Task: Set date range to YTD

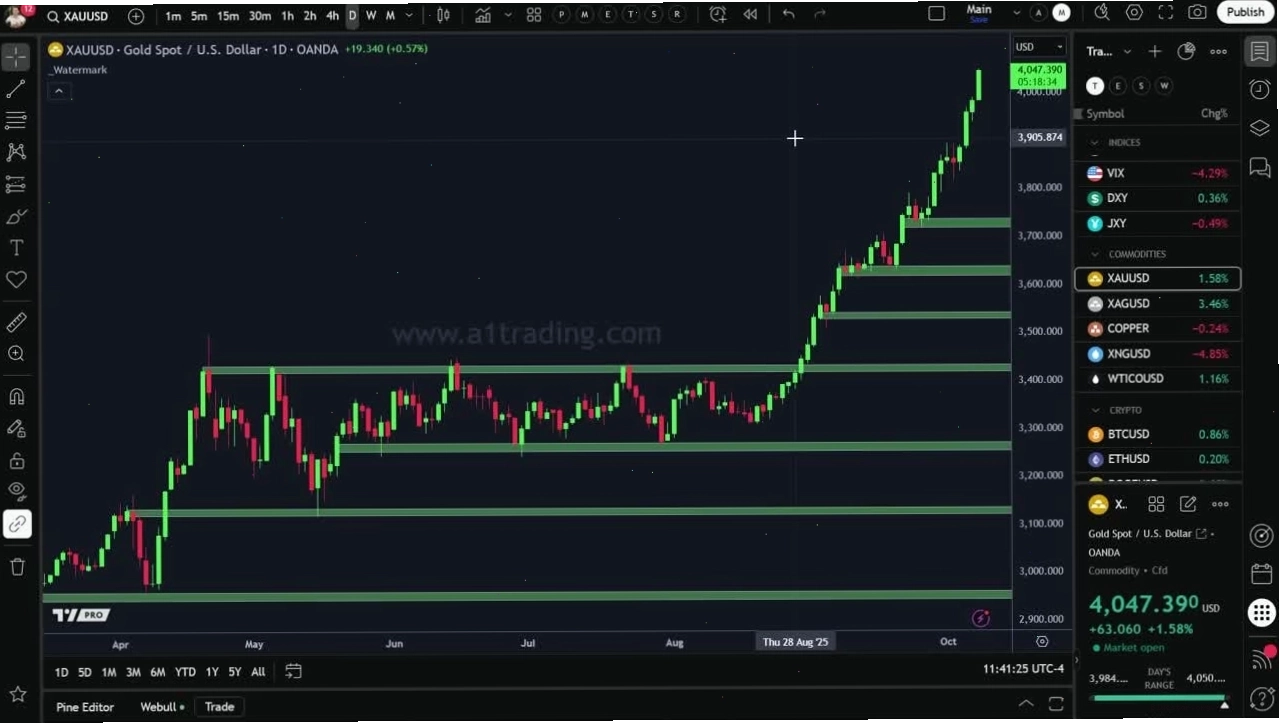Action: click(x=185, y=672)
